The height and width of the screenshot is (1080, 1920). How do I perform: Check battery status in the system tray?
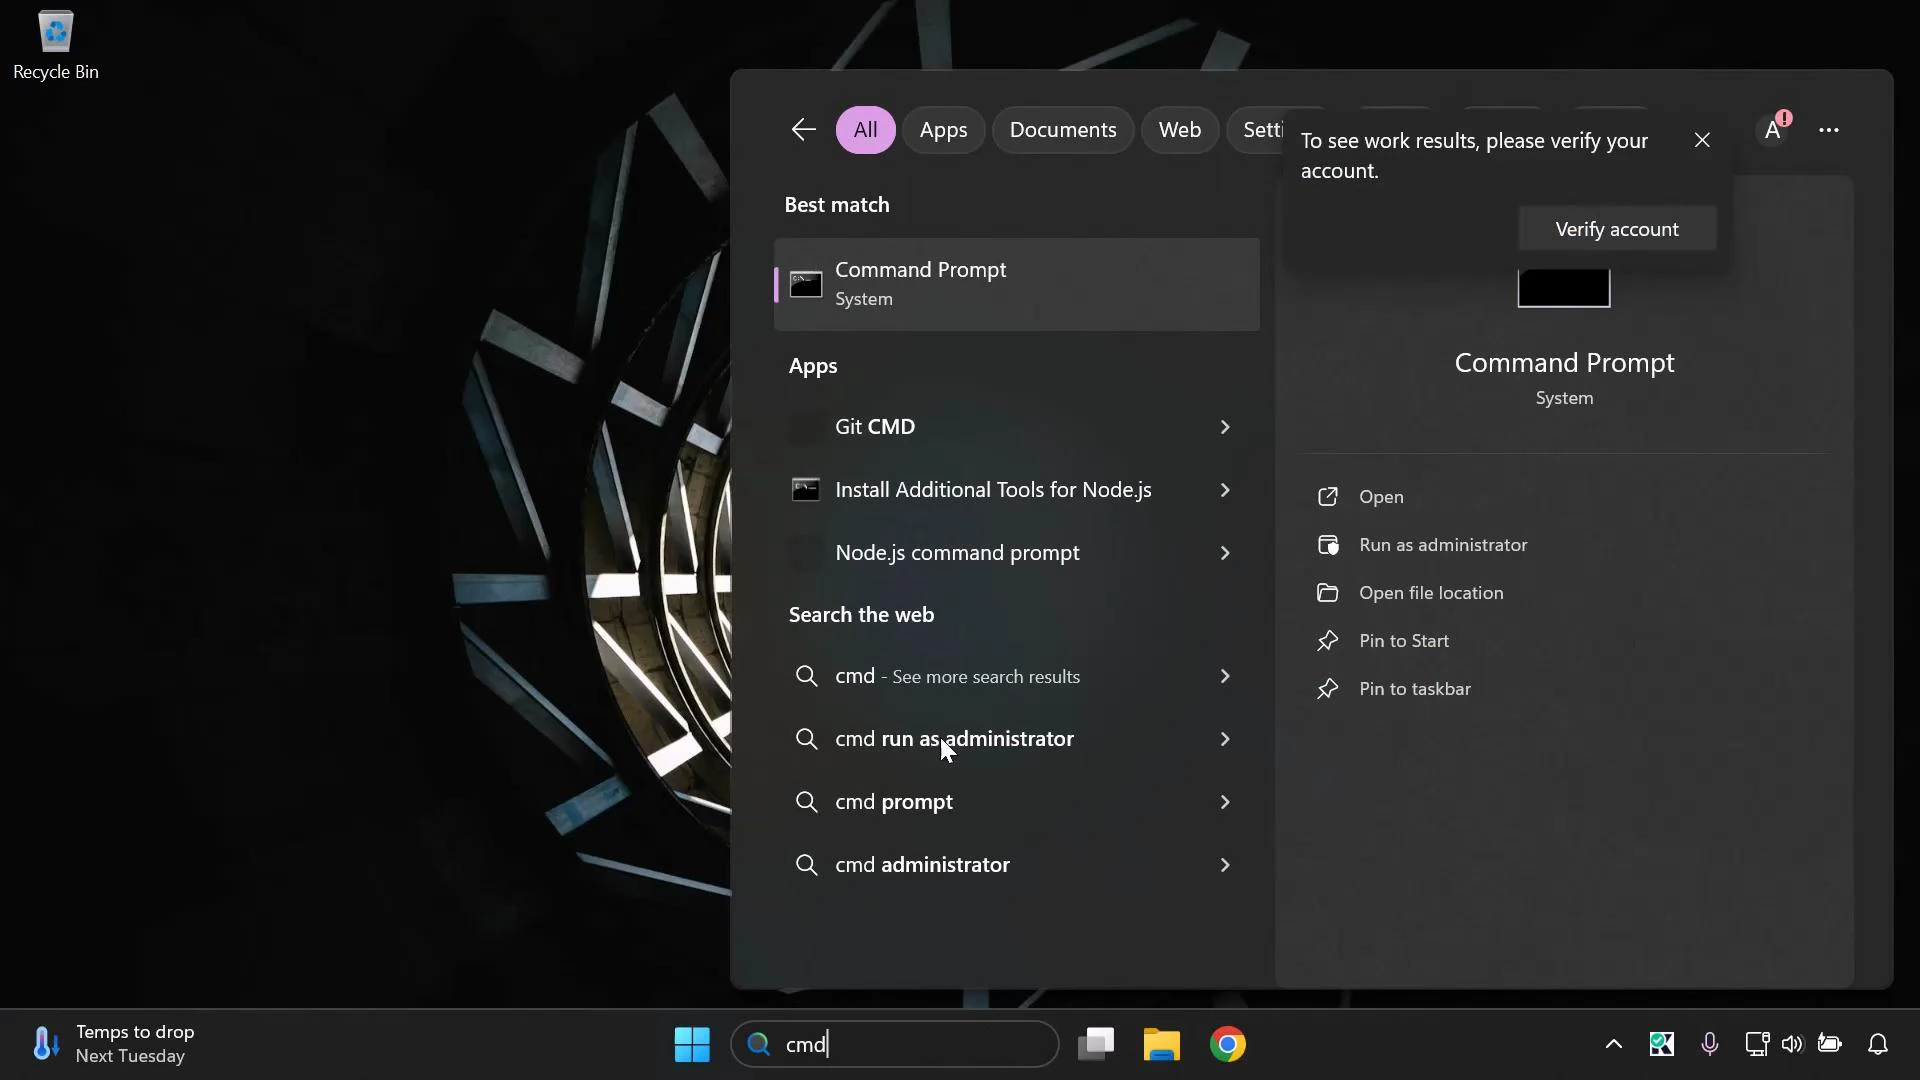tap(1830, 1044)
